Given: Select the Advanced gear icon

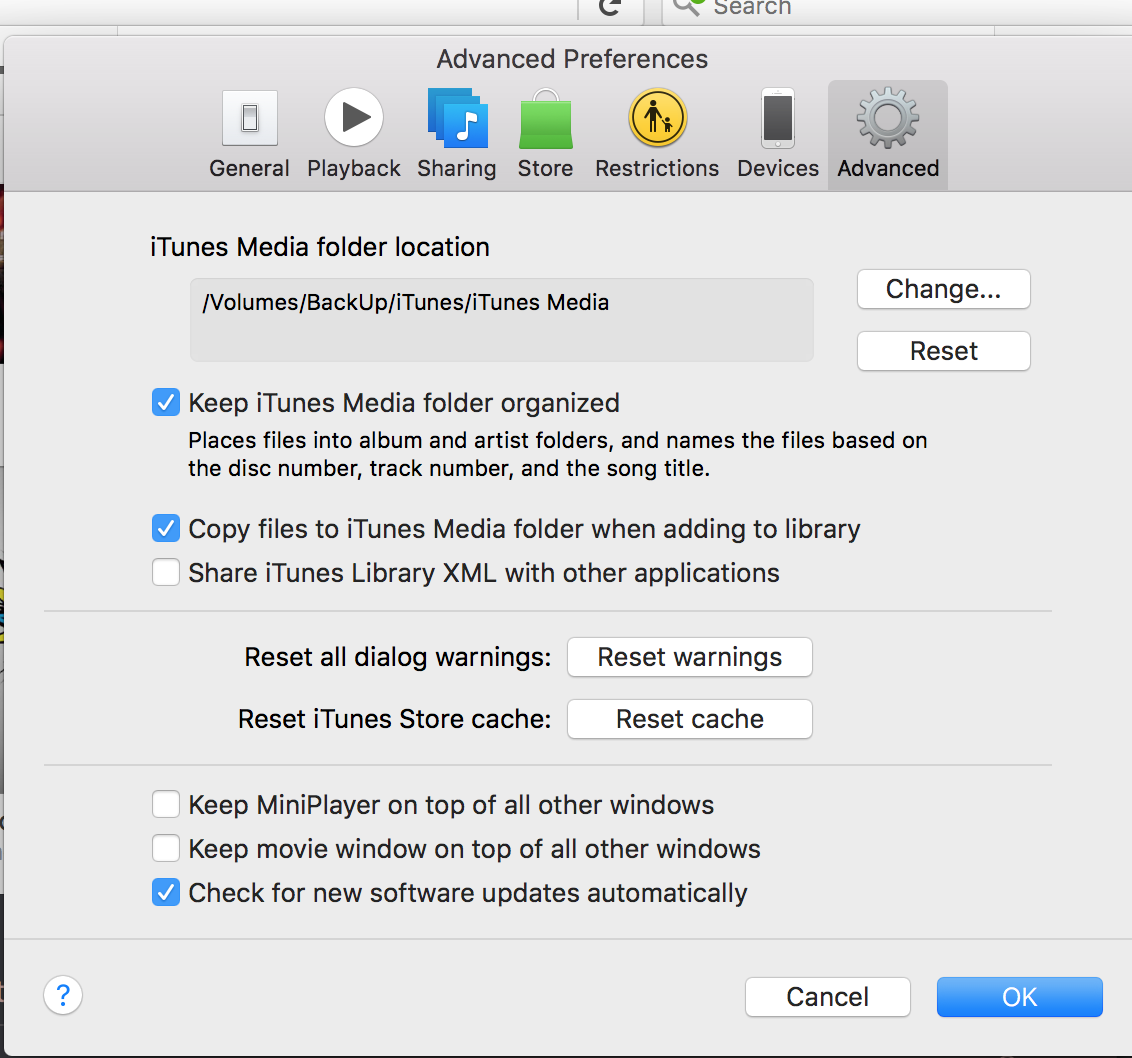Looking at the screenshot, I should point(887,118).
